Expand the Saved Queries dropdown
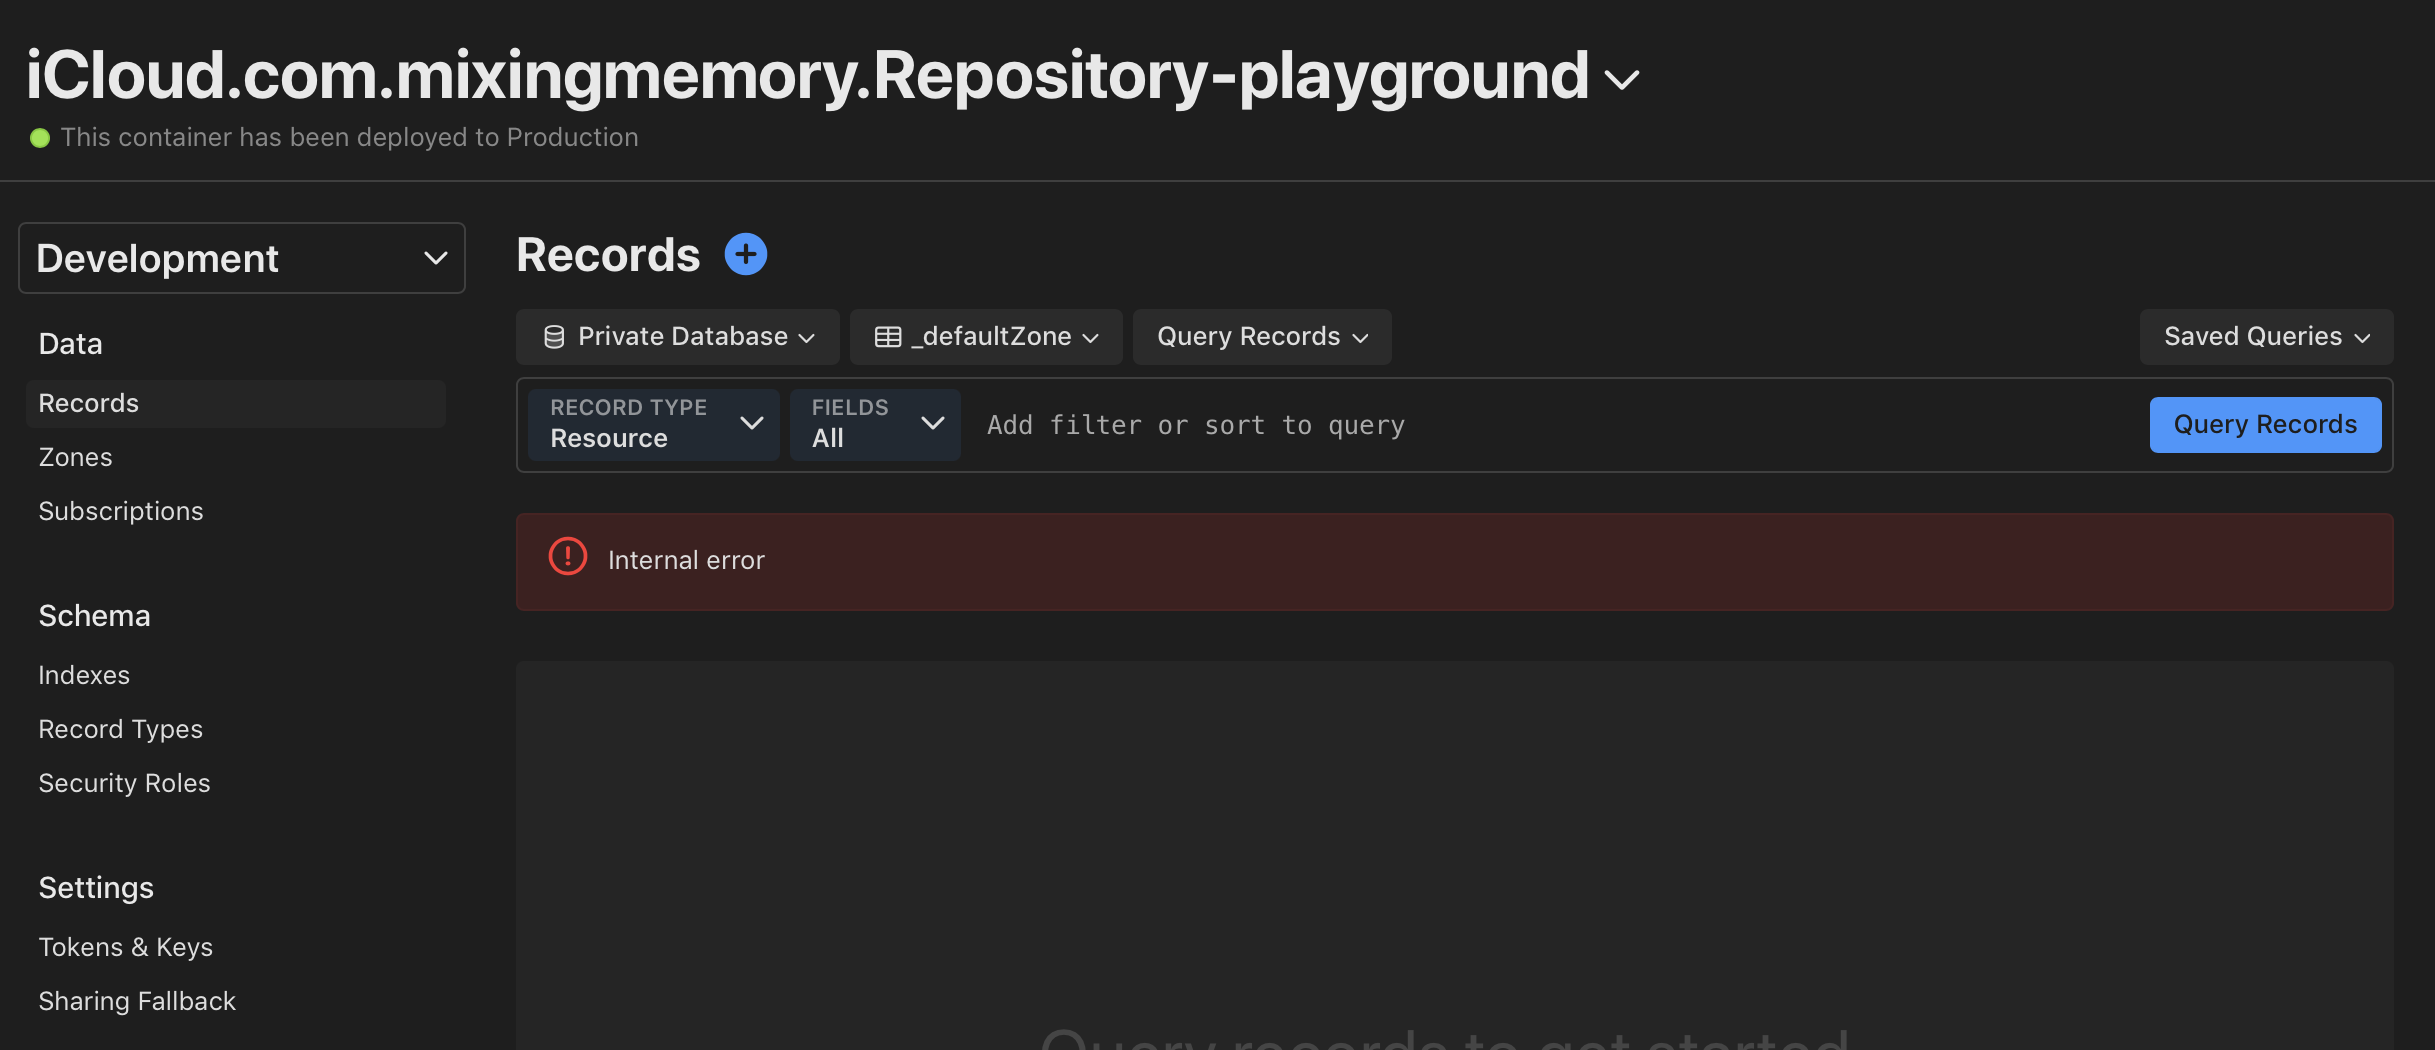Screen dimensions: 2435x1050 click(x=2266, y=337)
